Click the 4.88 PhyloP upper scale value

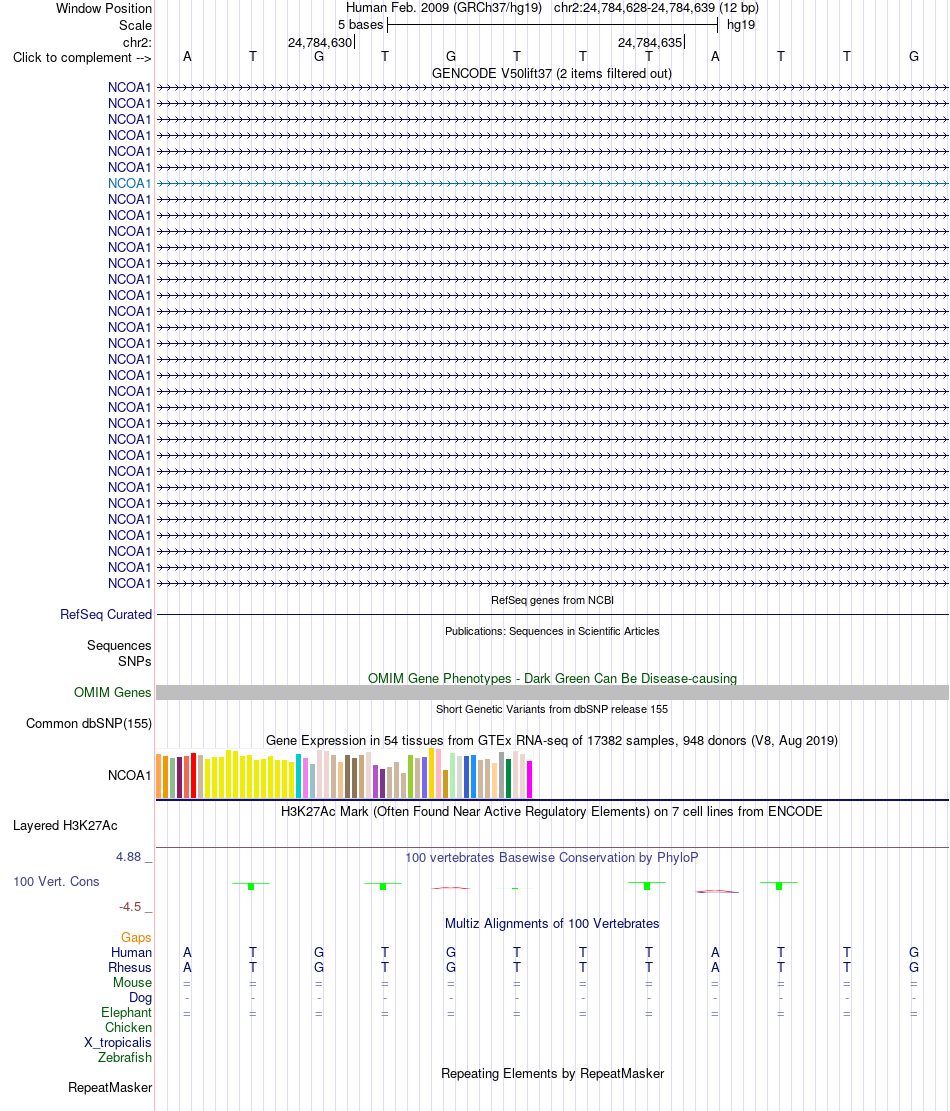pos(129,857)
